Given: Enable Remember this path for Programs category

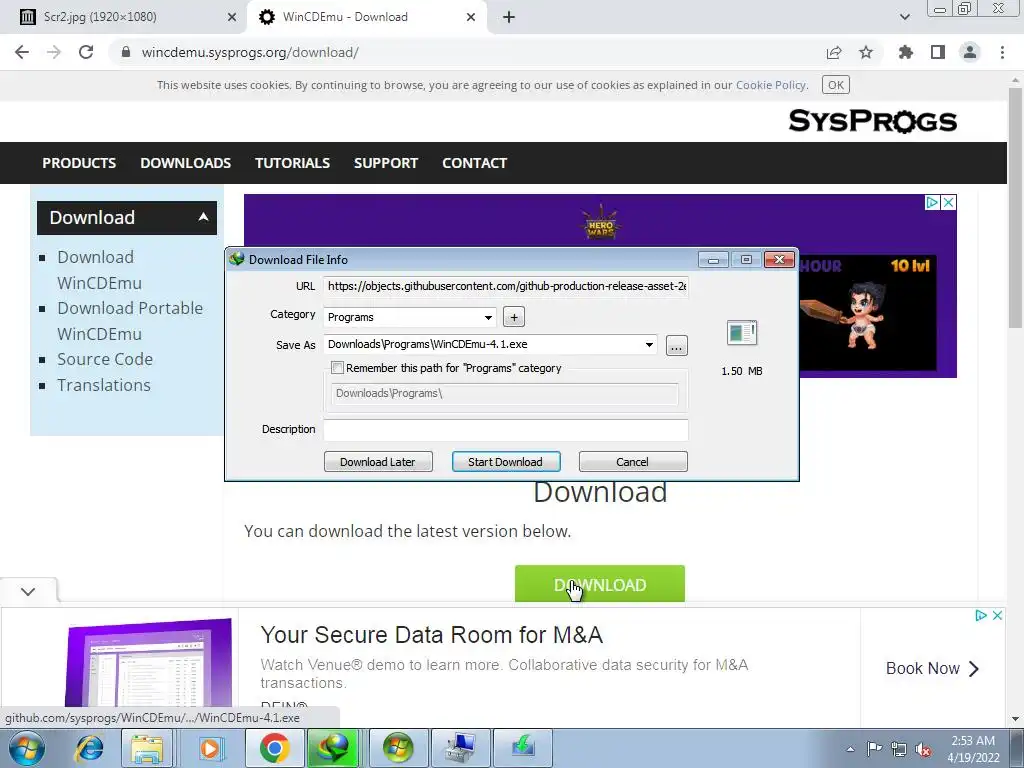Looking at the screenshot, I should click(x=338, y=368).
